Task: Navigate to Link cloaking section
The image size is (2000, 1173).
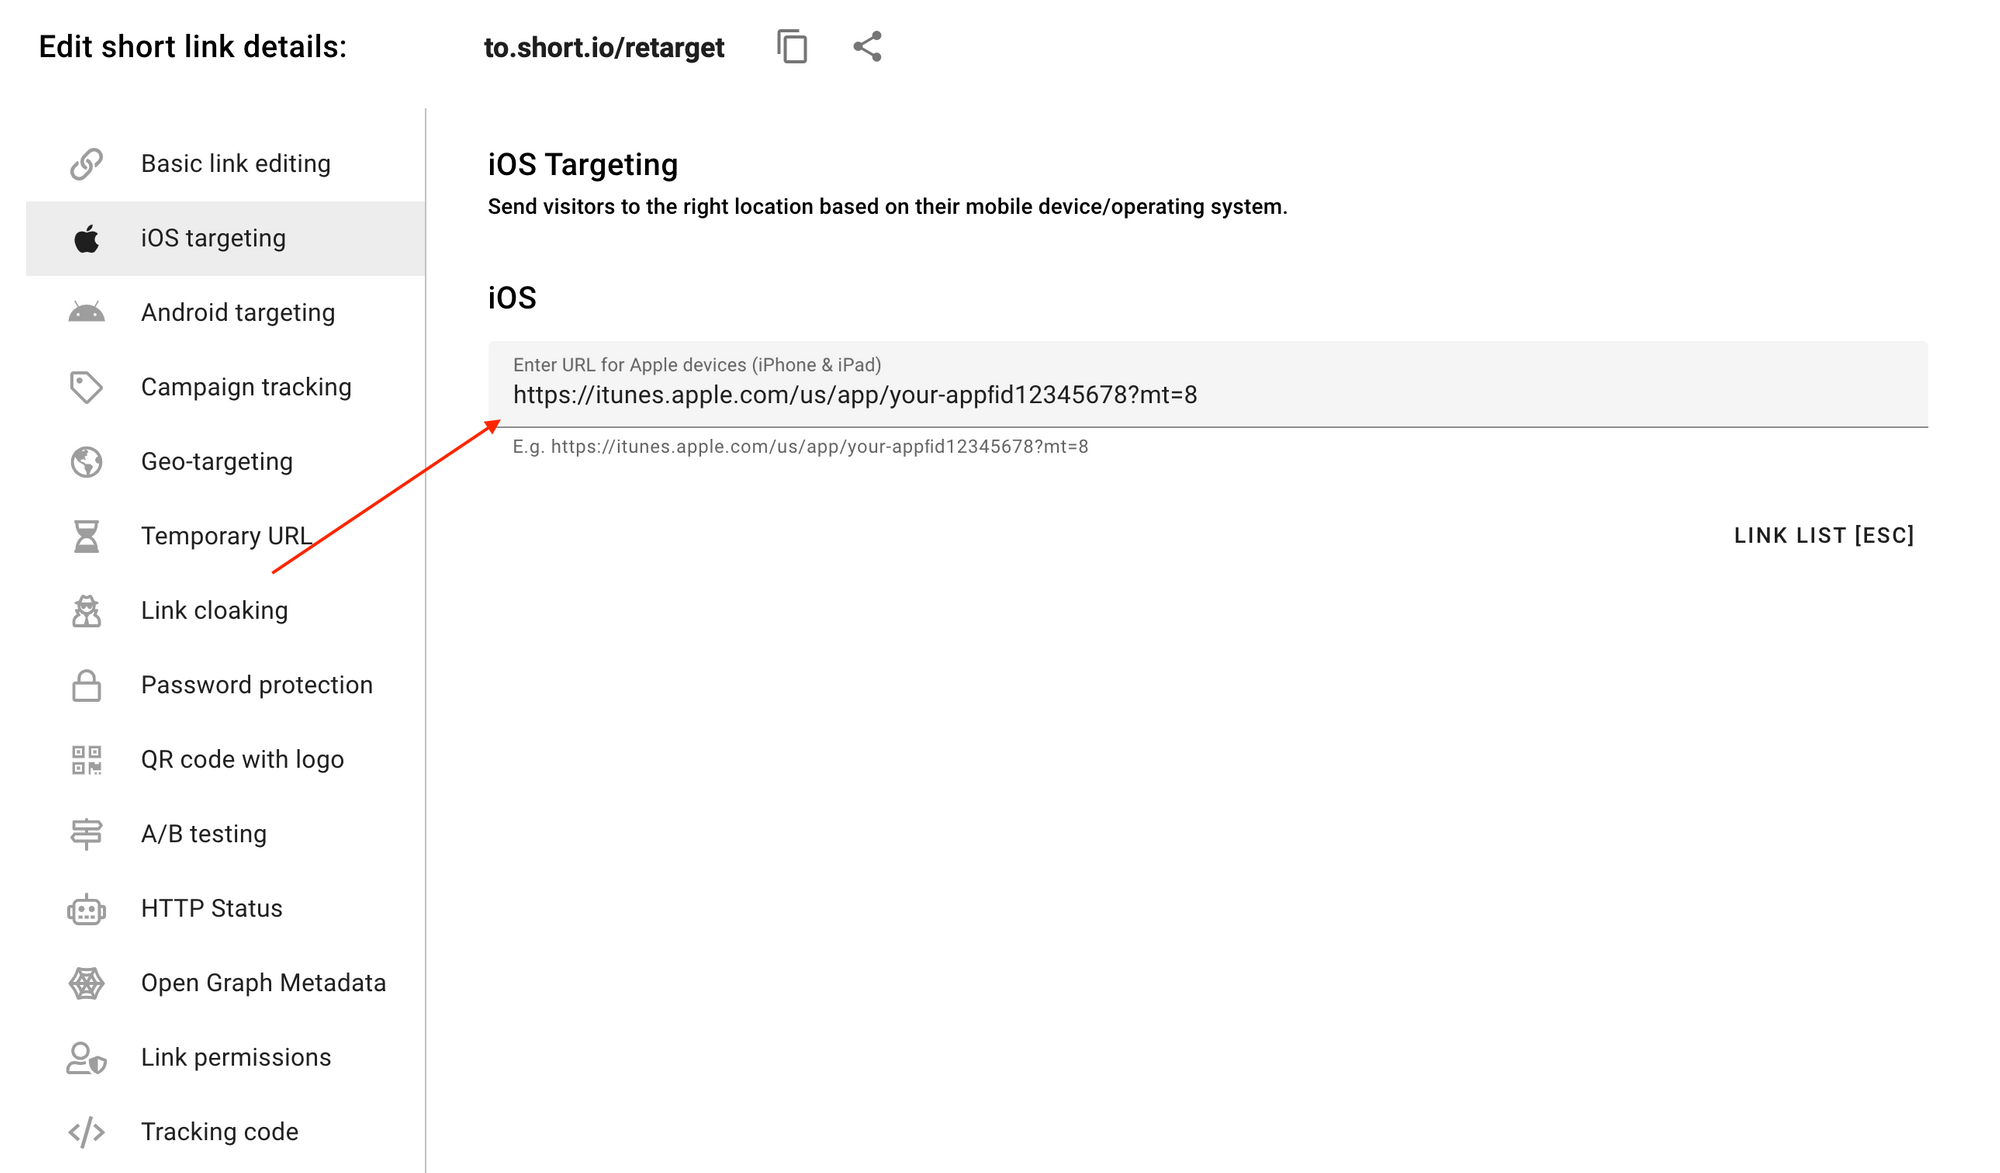Action: [215, 610]
